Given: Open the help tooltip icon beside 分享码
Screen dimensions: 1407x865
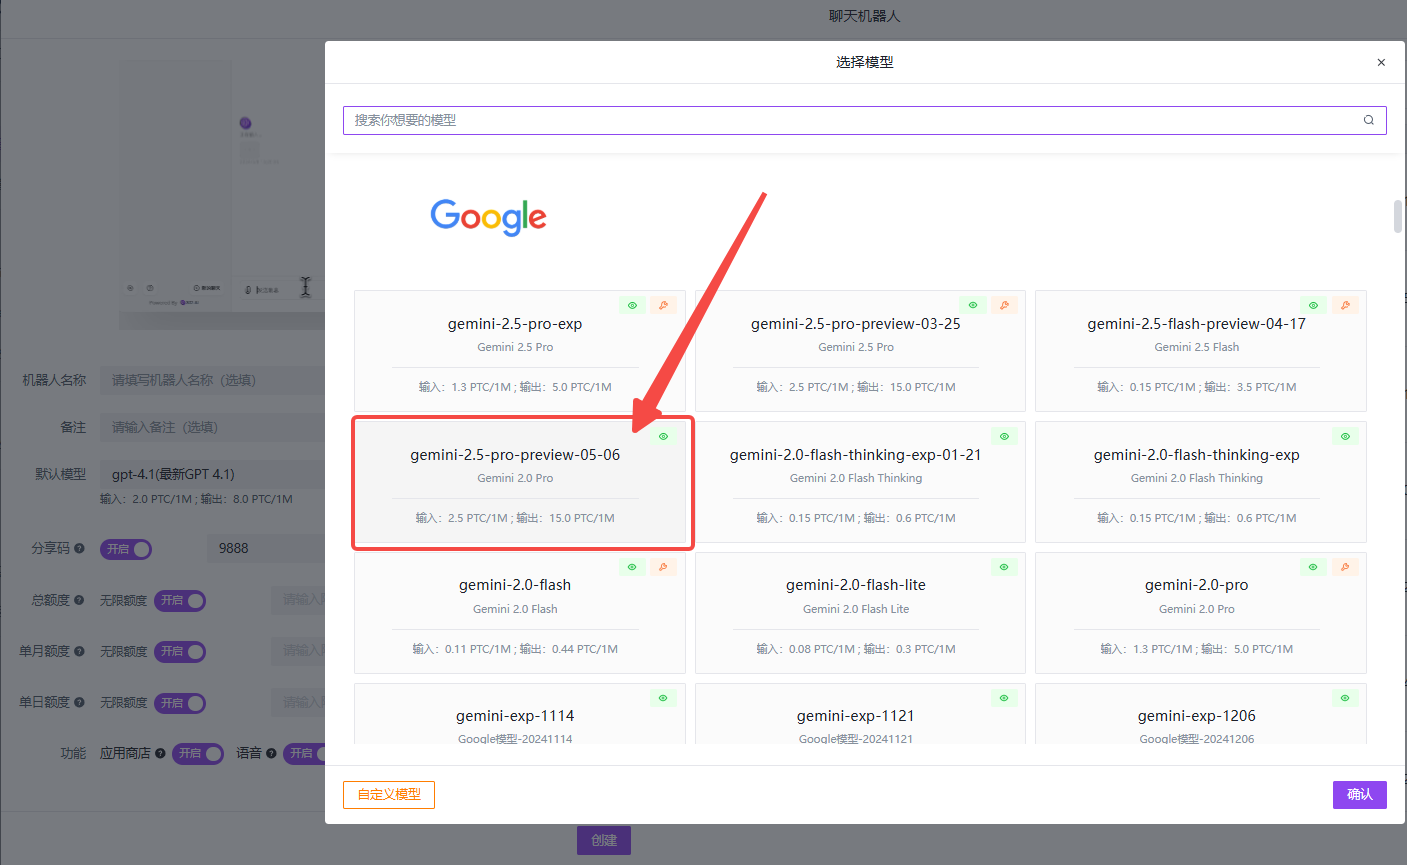Looking at the screenshot, I should [79, 548].
